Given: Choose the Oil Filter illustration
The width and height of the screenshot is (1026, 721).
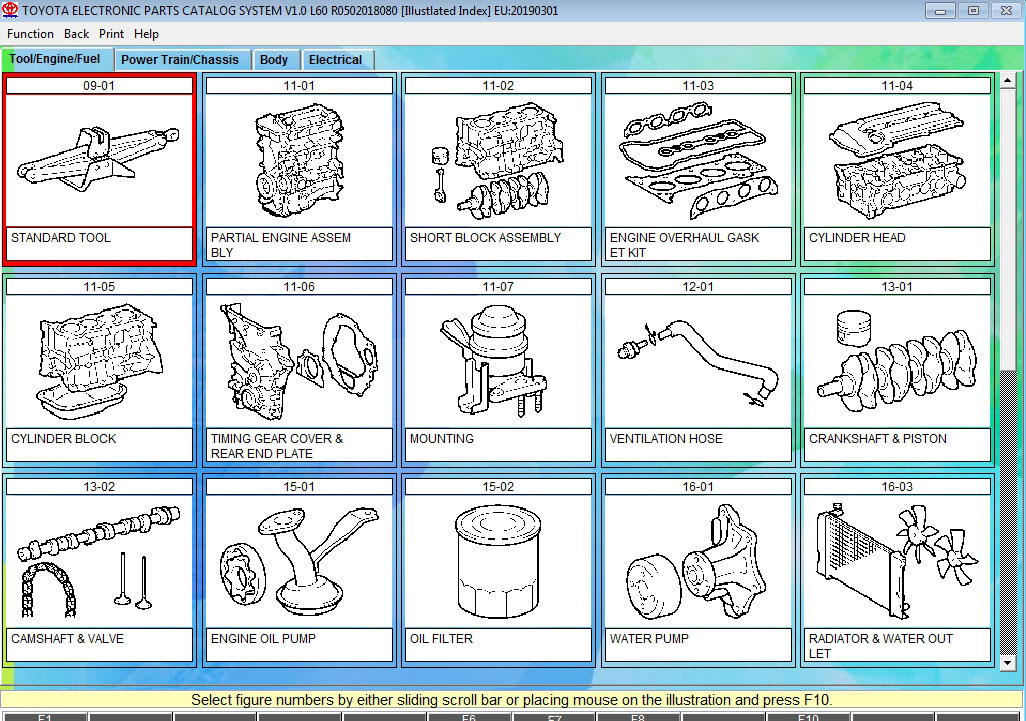Looking at the screenshot, I should pyautogui.click(x=498, y=561).
